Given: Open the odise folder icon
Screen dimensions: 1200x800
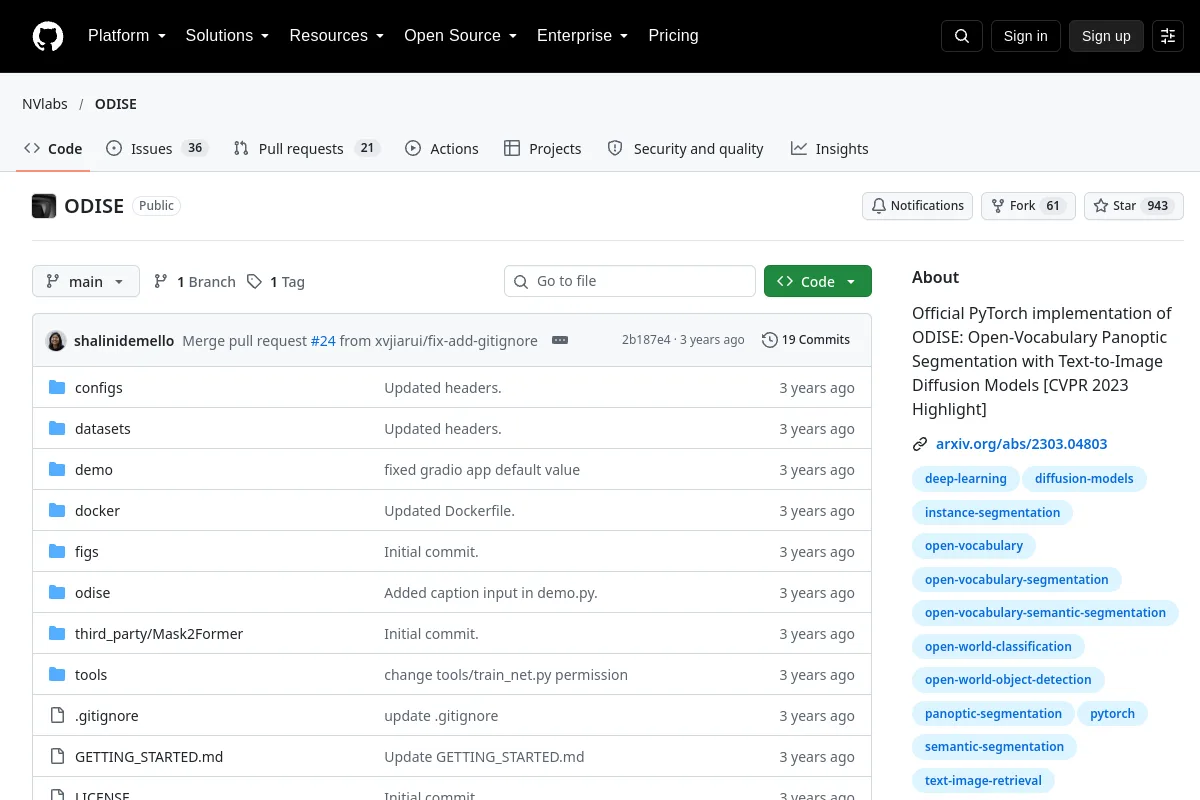Looking at the screenshot, I should (x=57, y=593).
